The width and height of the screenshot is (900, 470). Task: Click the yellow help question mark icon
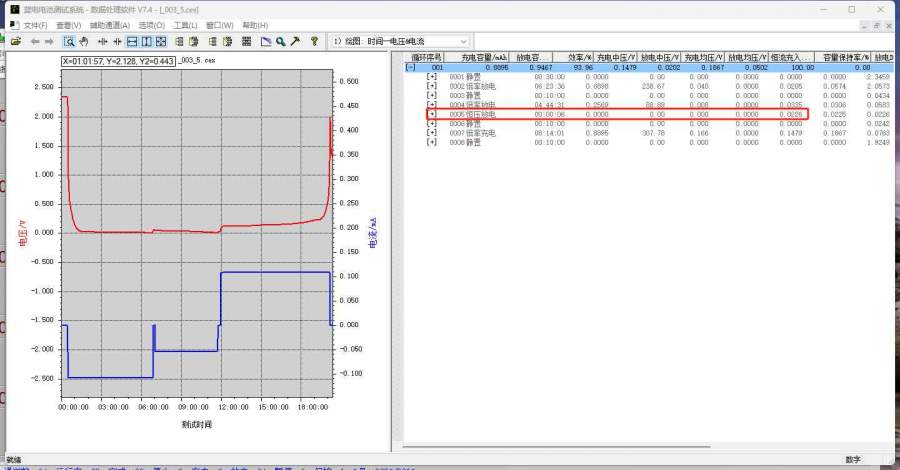pyautogui.click(x=314, y=41)
